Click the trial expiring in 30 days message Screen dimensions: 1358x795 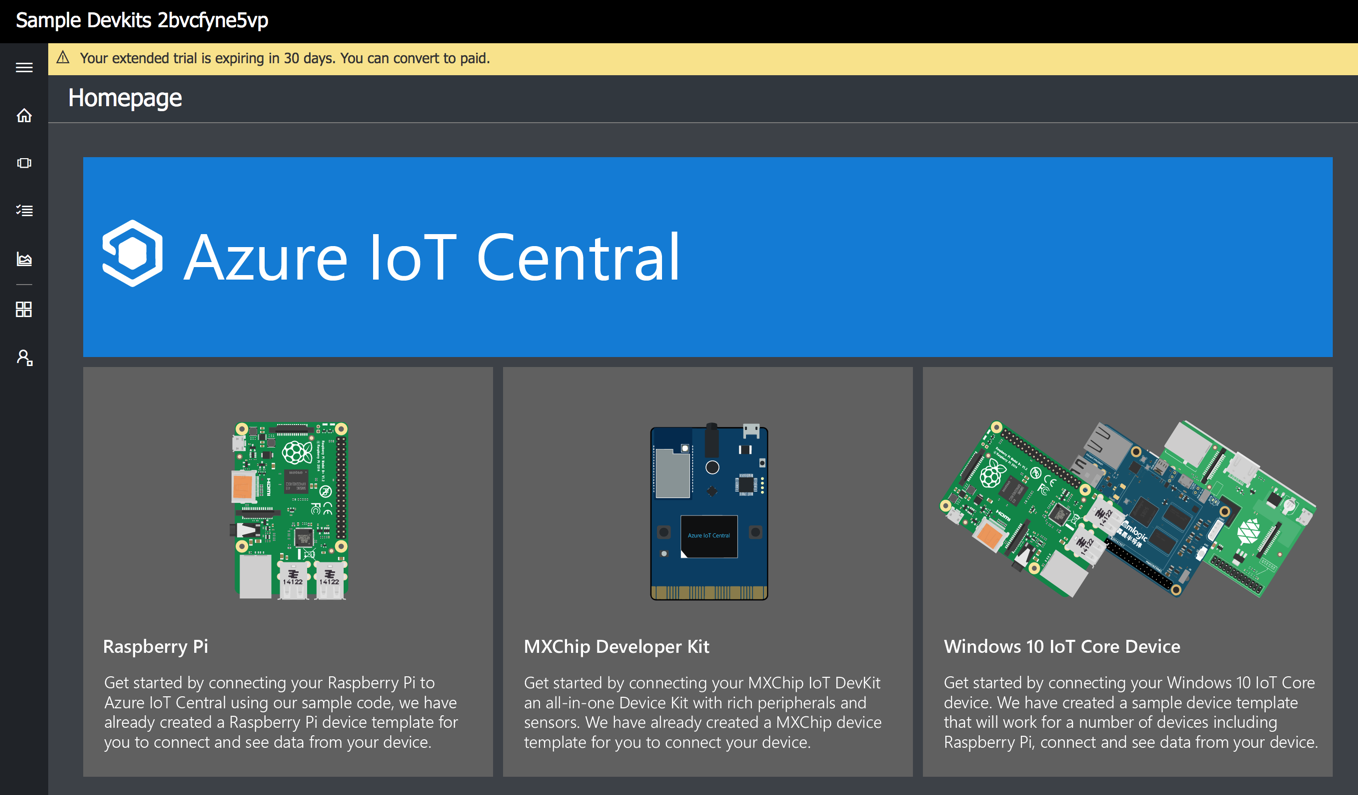(x=285, y=58)
